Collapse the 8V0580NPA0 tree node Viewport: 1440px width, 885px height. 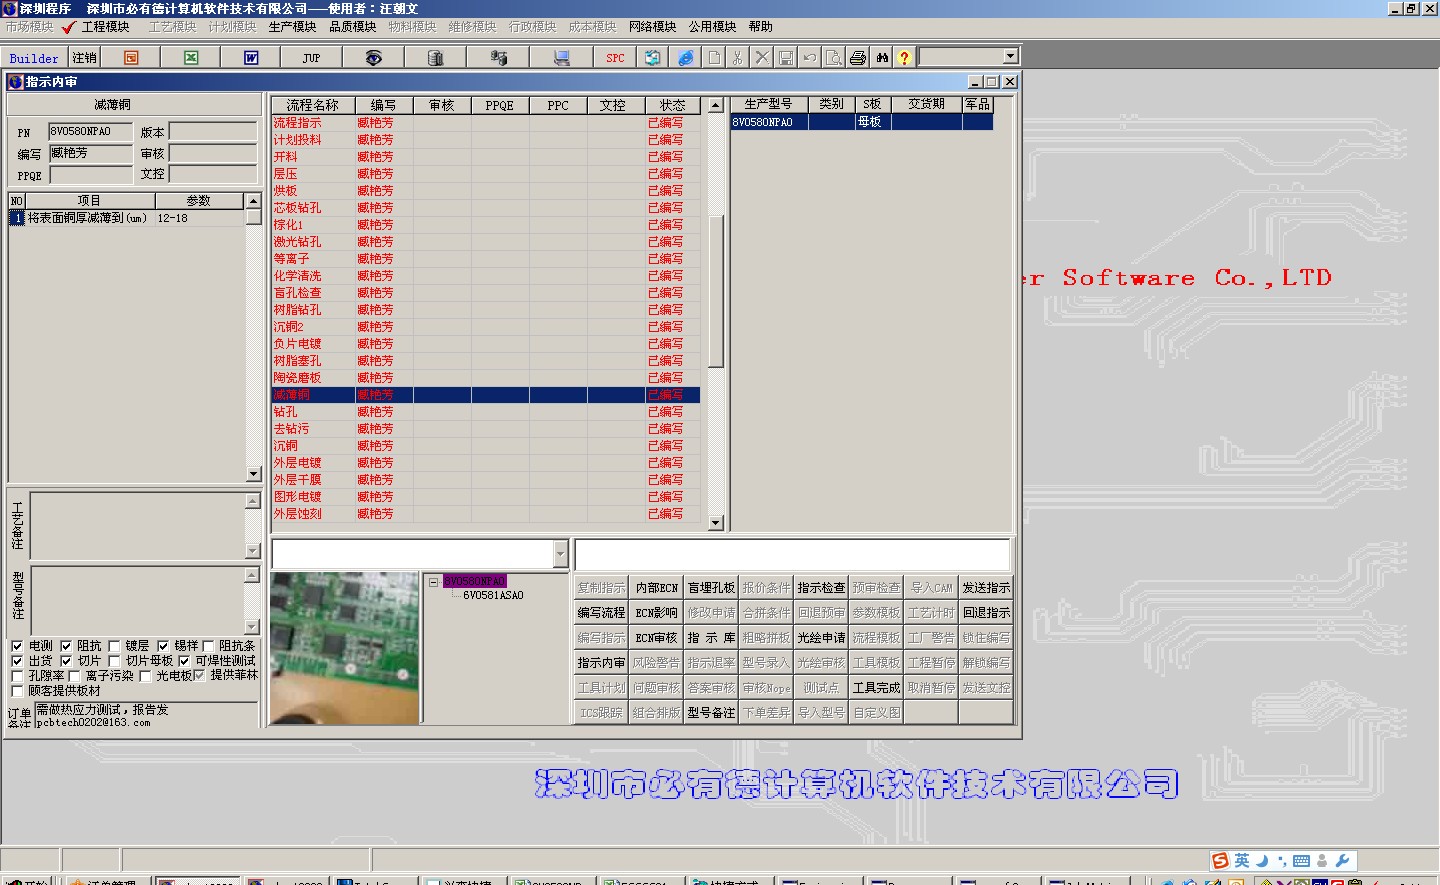pos(433,581)
